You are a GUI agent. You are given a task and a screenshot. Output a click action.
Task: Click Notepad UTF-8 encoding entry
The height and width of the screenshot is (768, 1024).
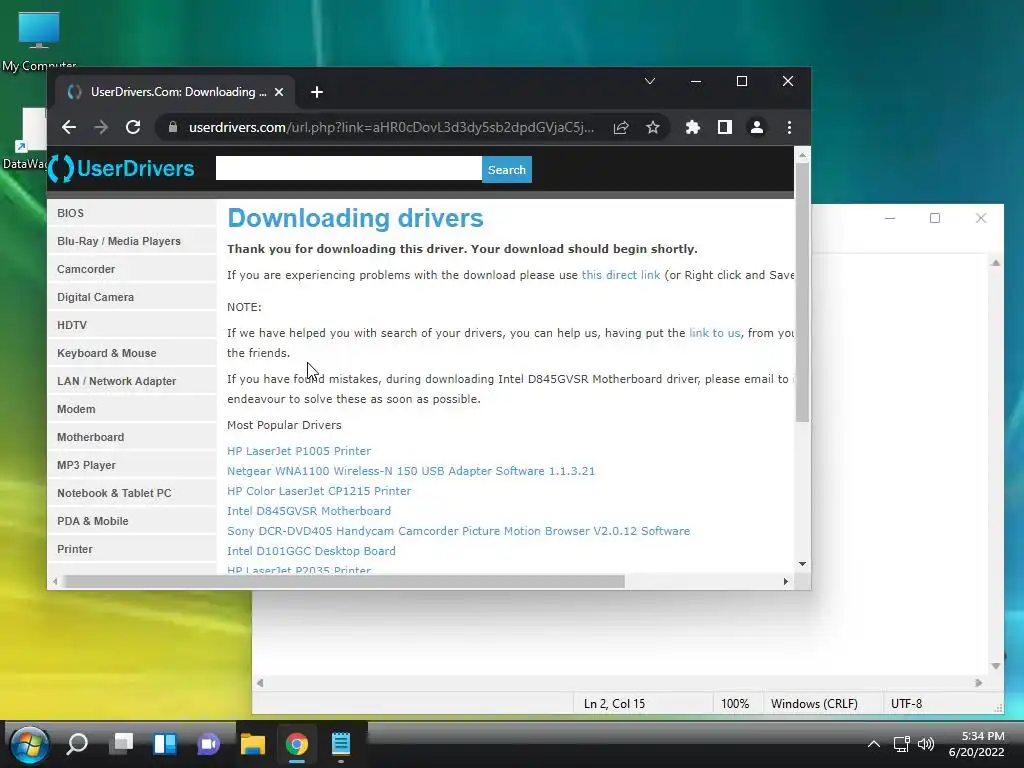(x=906, y=704)
